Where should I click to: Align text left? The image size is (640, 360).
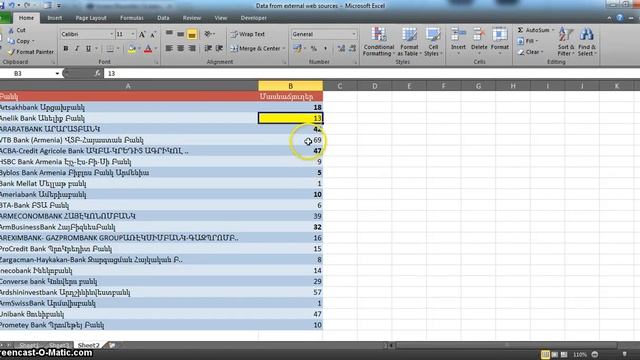[x=169, y=49]
